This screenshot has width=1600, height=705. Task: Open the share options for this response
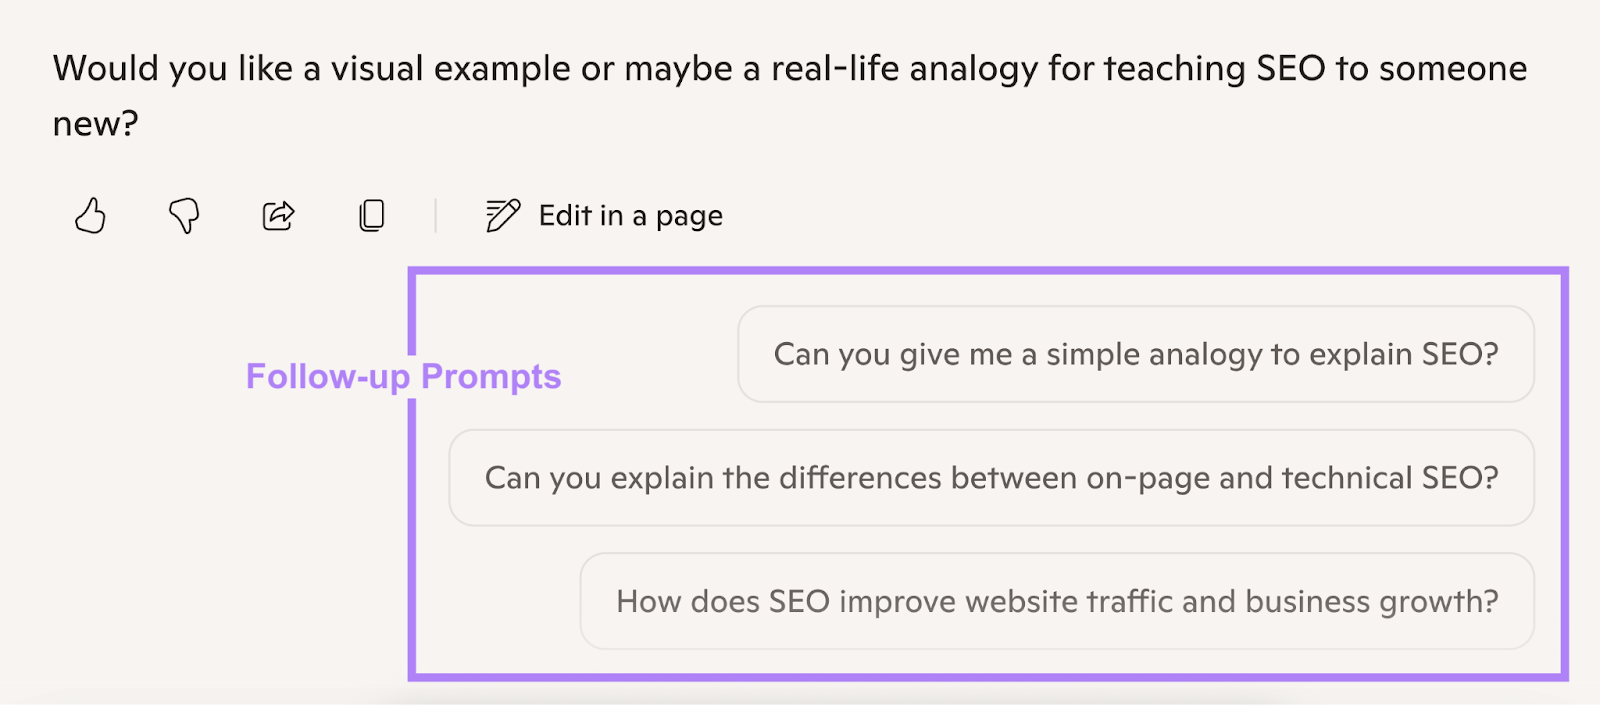point(277,214)
